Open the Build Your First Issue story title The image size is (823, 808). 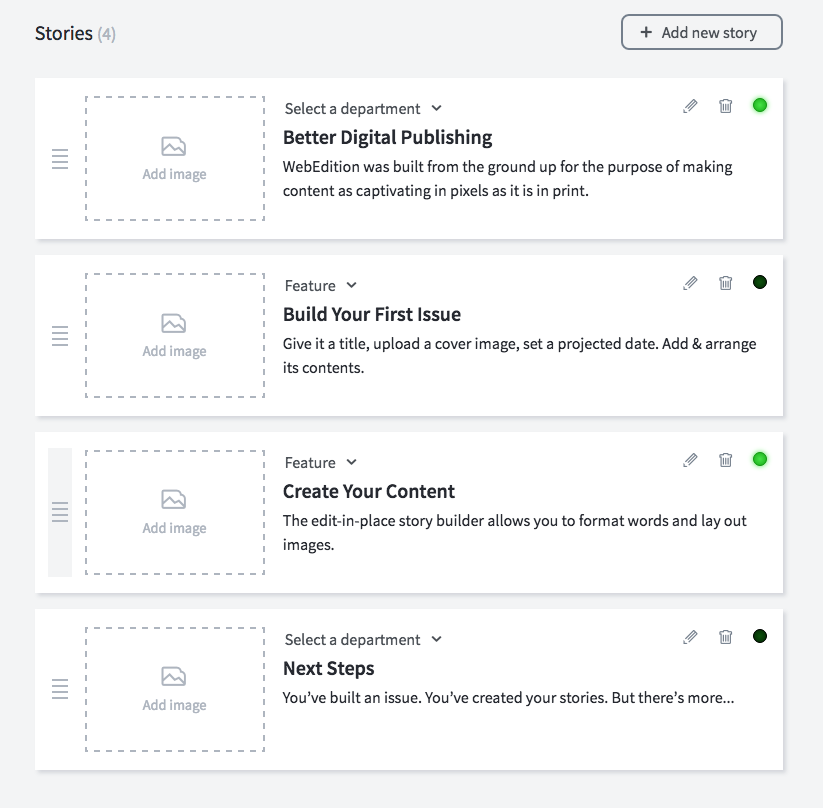point(371,314)
